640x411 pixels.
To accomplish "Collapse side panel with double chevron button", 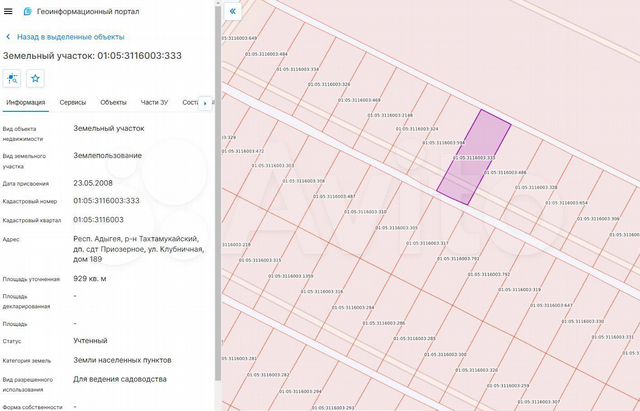I will click(233, 11).
